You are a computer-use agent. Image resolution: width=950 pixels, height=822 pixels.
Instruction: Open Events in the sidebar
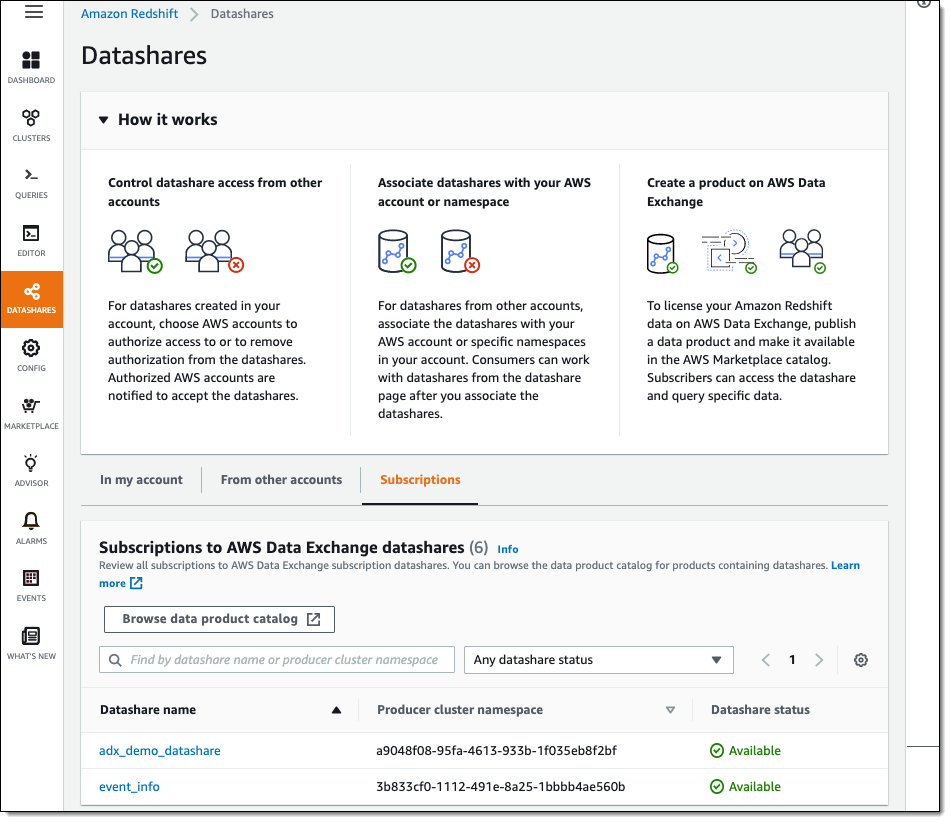(32, 586)
